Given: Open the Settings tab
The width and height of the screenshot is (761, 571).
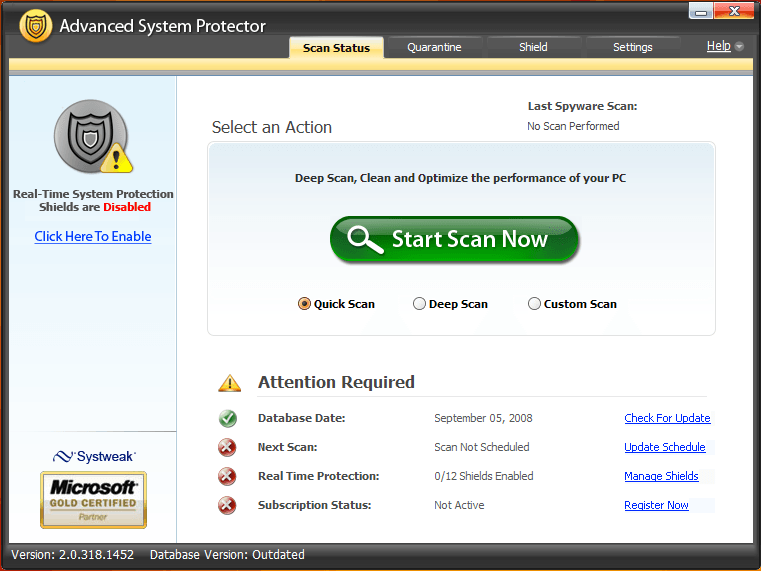Looking at the screenshot, I should tap(632, 47).
